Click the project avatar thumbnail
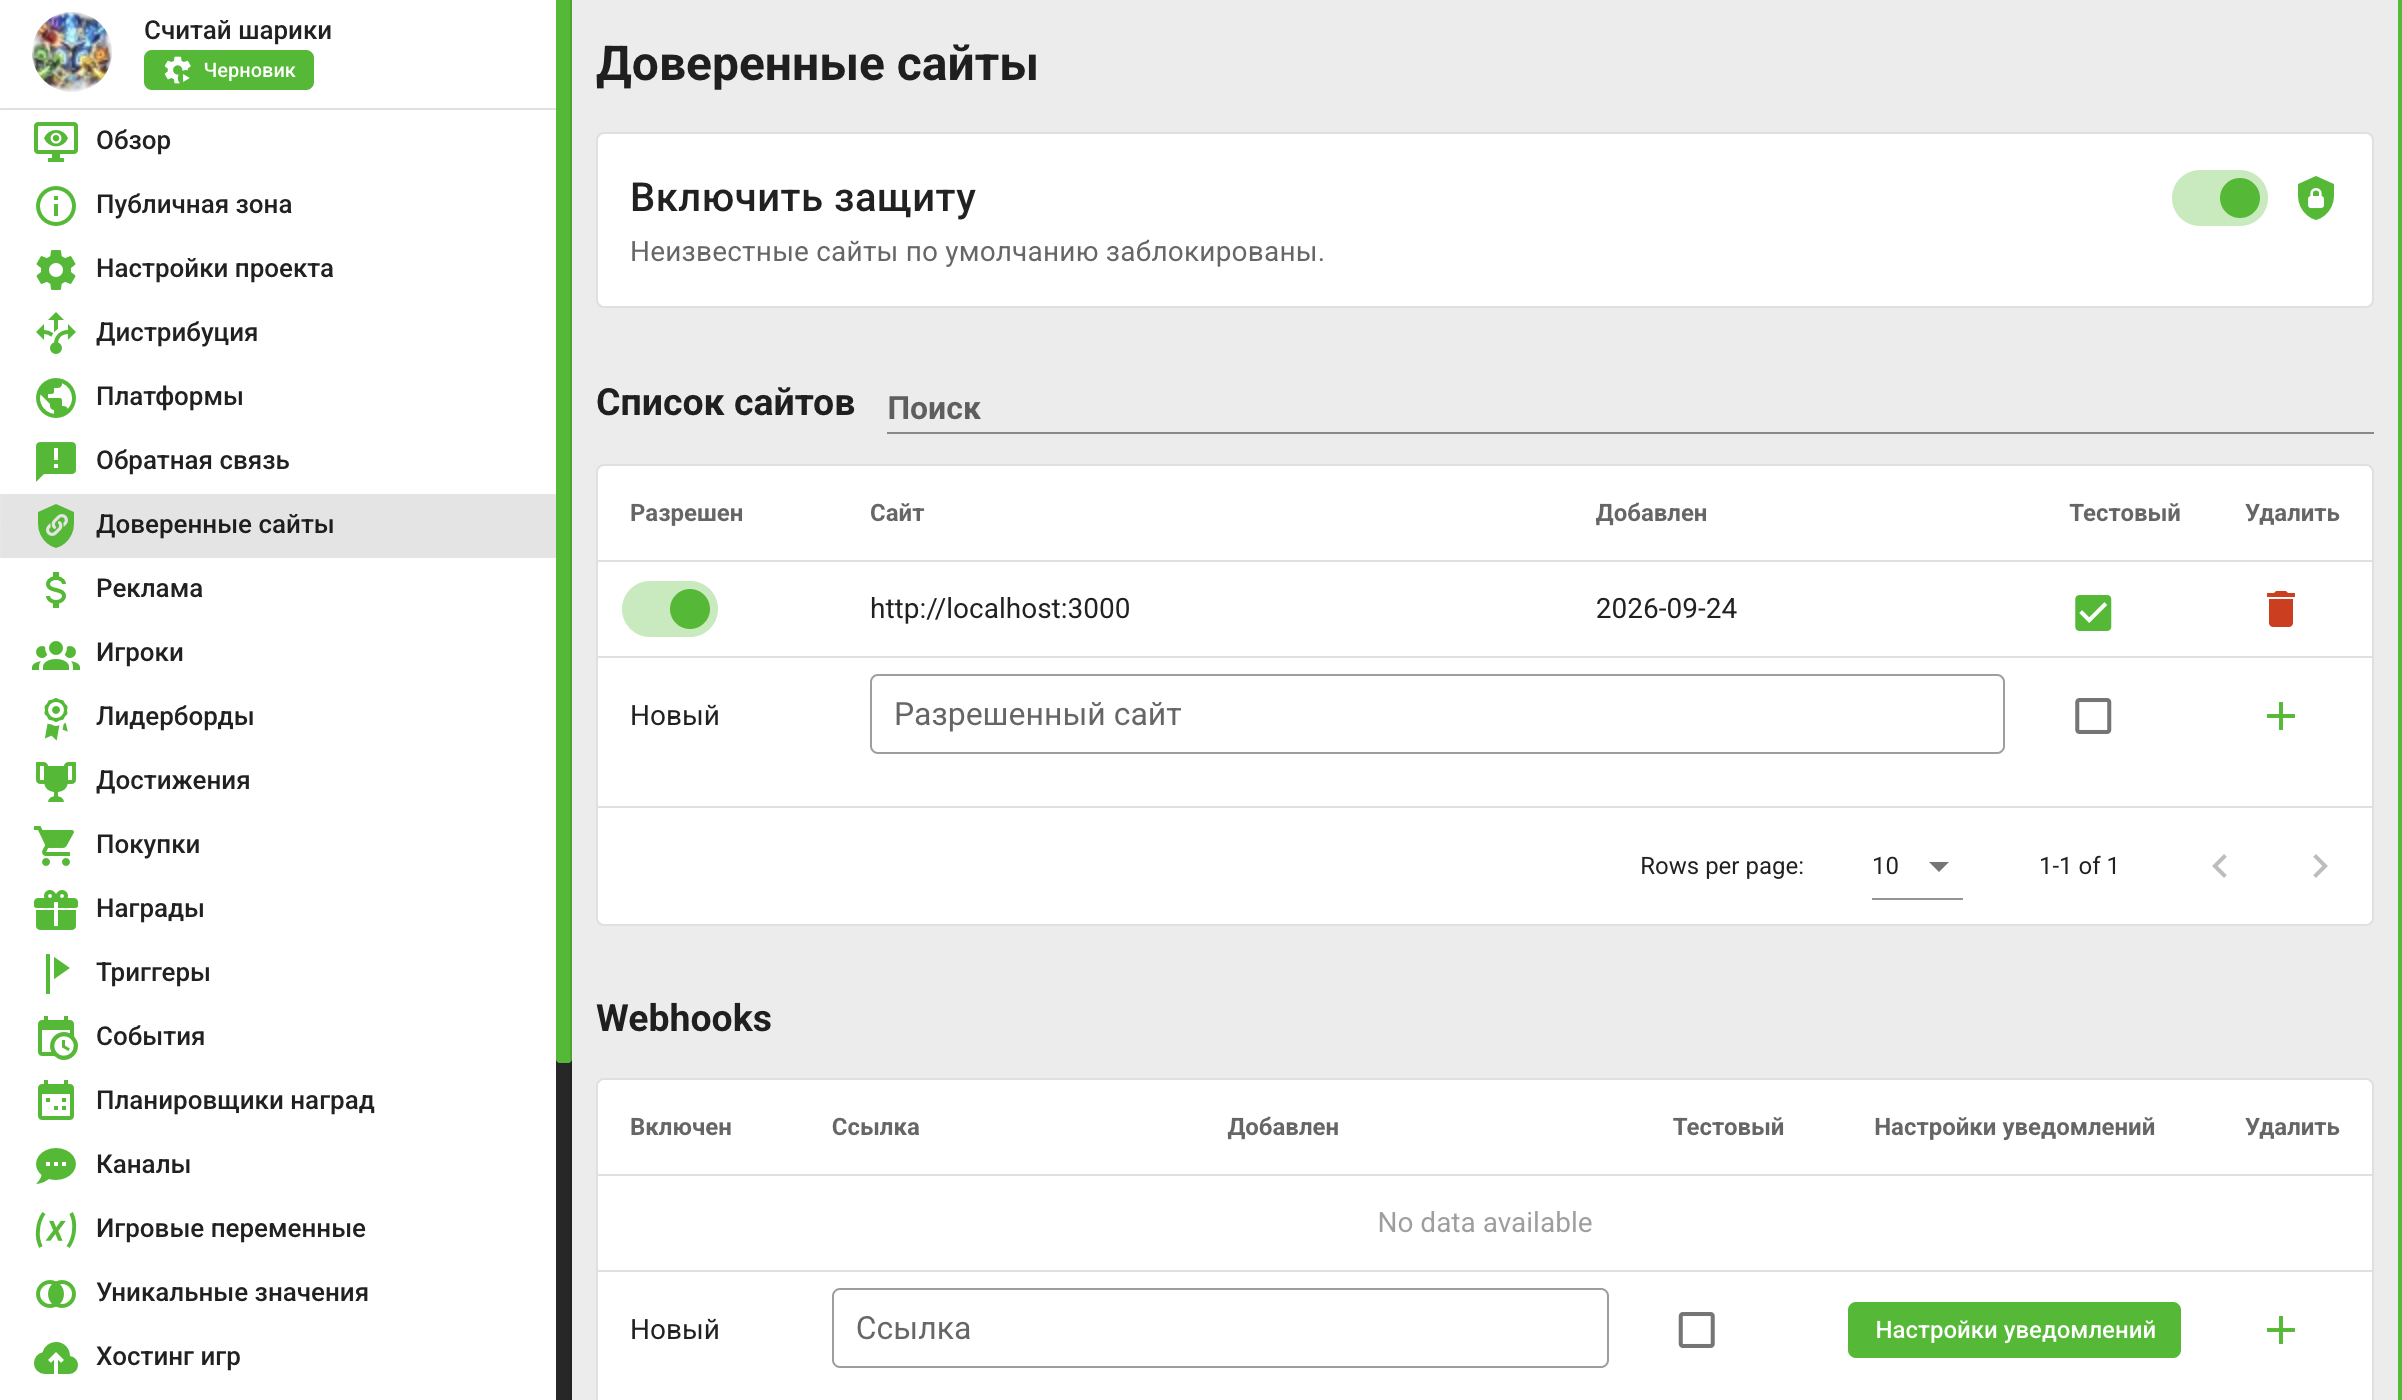2402x1400 pixels. pyautogui.click(x=72, y=52)
